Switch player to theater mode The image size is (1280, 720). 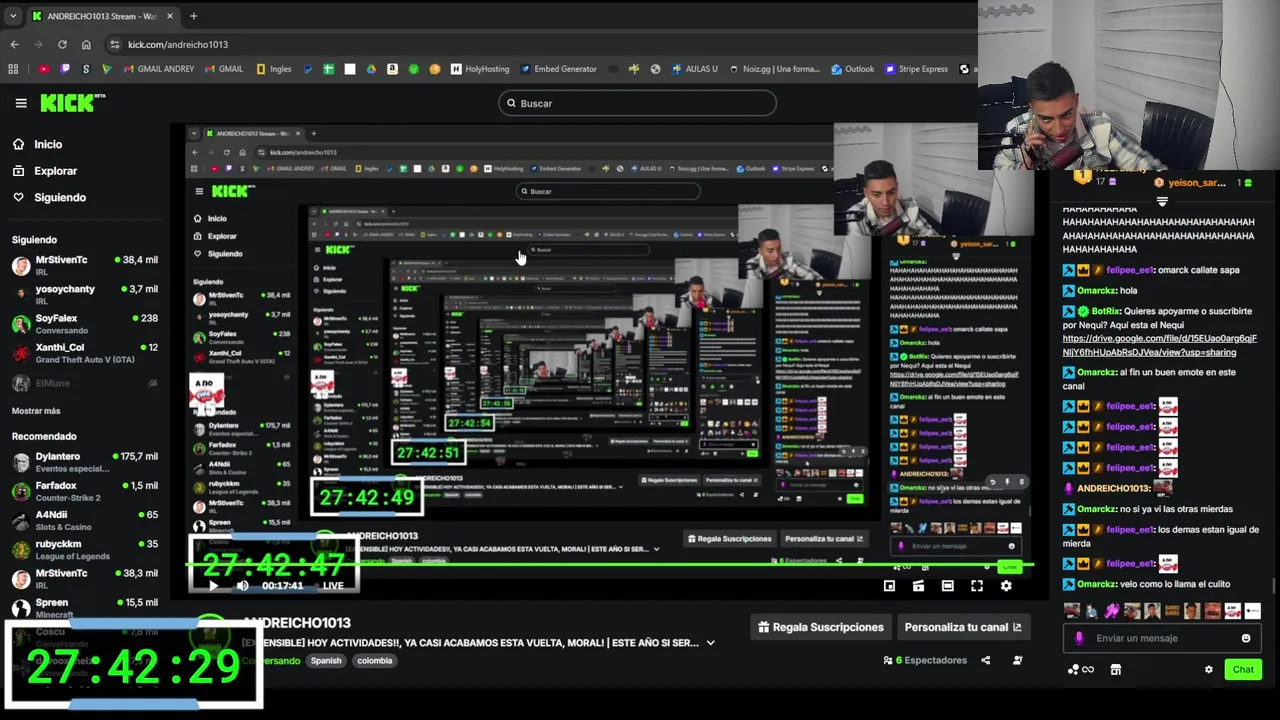(x=947, y=586)
